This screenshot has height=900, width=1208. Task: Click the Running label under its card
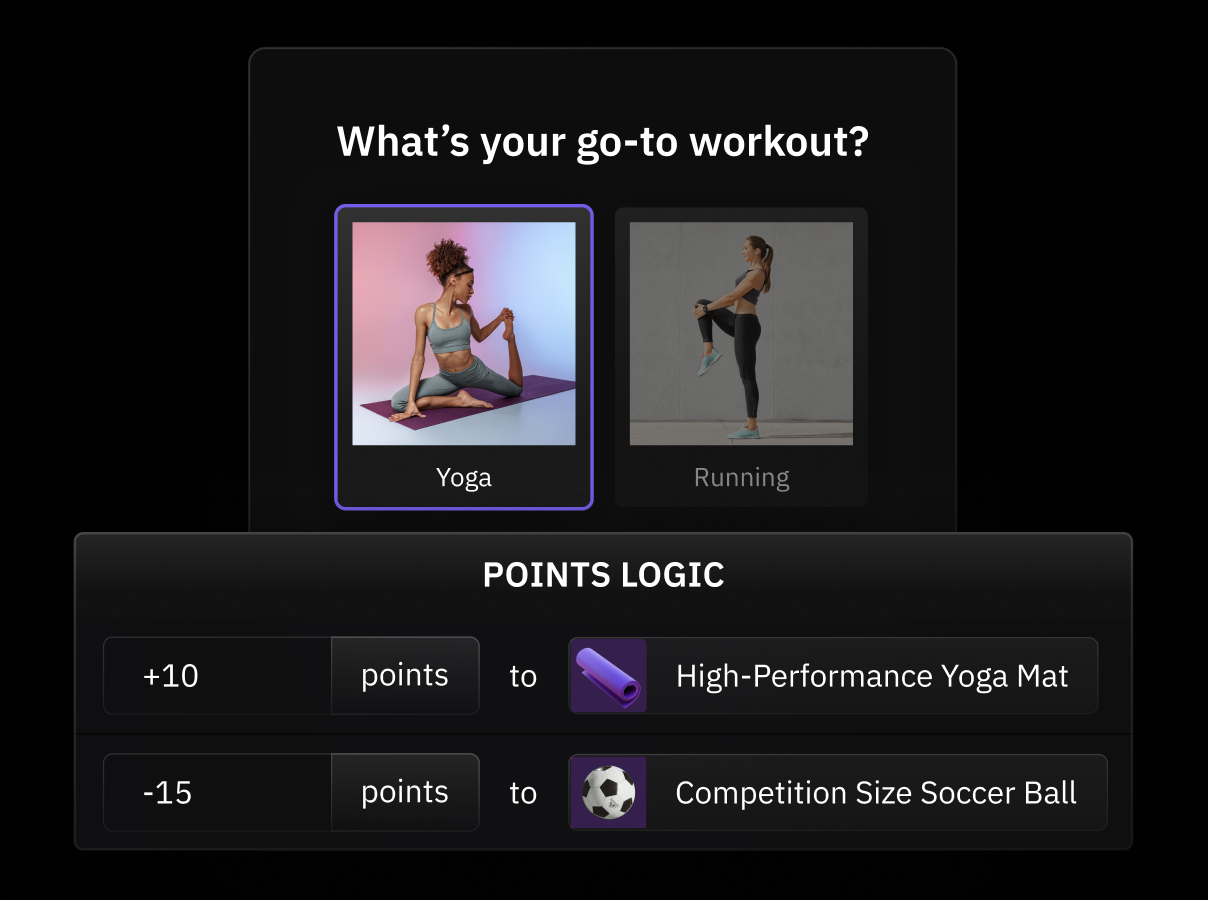pyautogui.click(x=741, y=478)
